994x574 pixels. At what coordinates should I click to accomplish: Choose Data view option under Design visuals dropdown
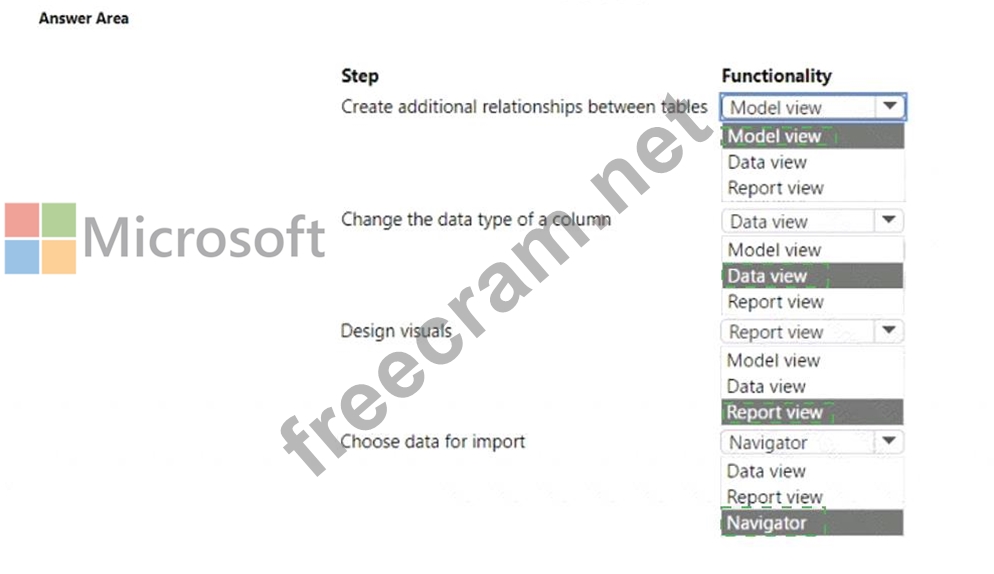[766, 386]
